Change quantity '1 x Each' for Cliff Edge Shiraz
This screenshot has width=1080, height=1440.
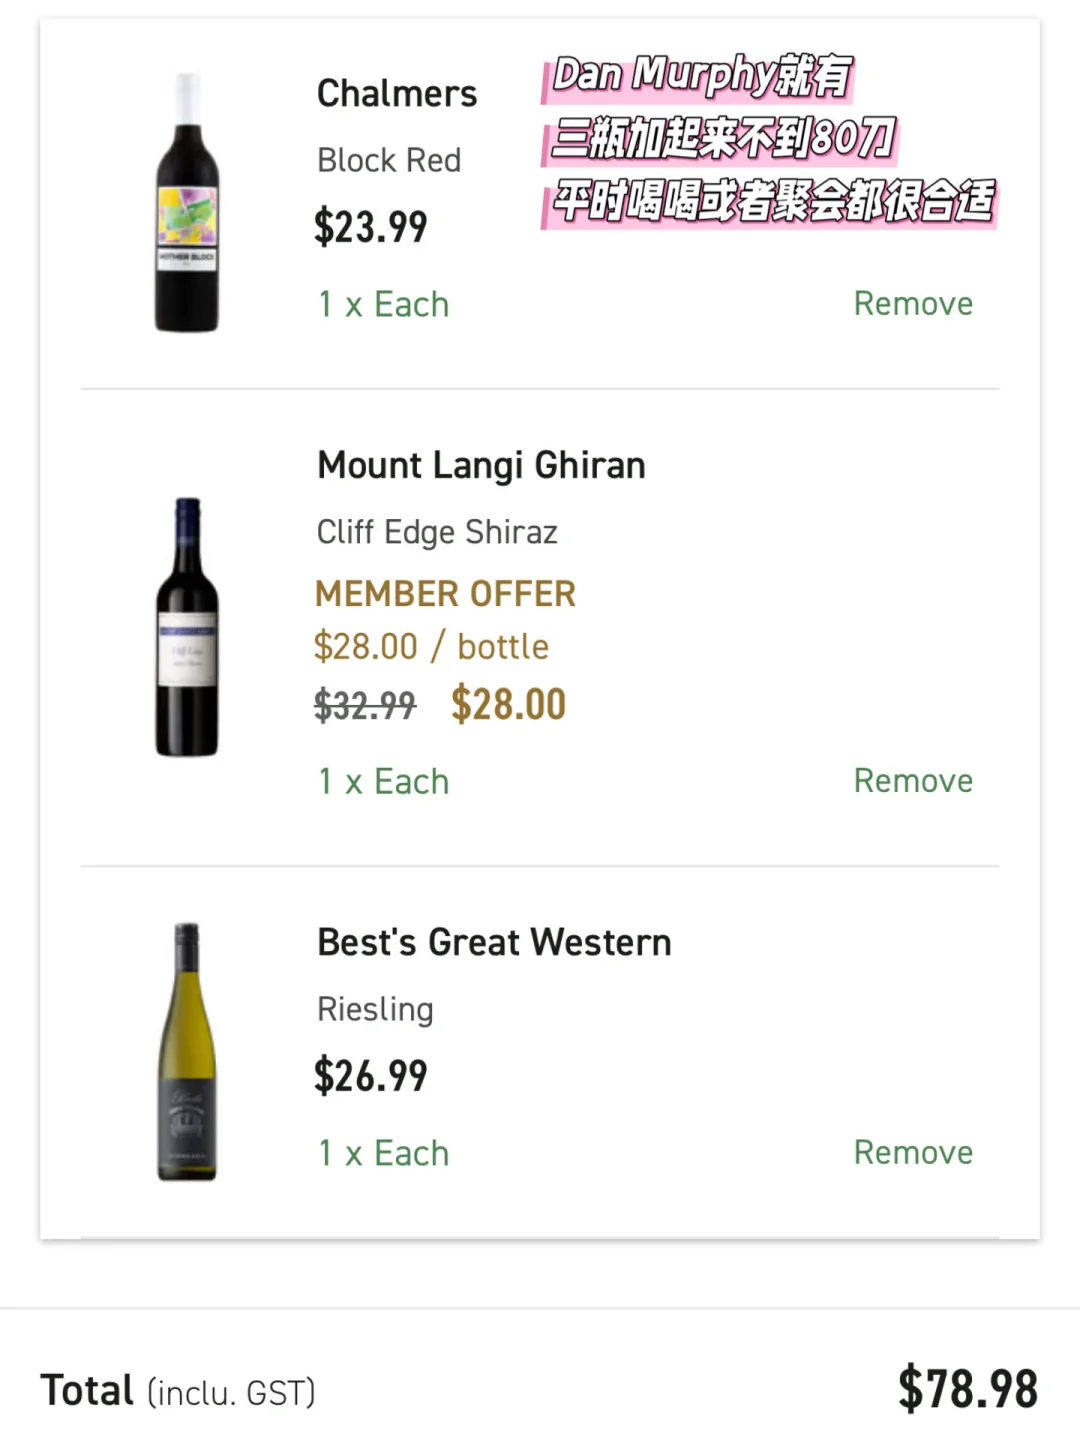click(383, 781)
